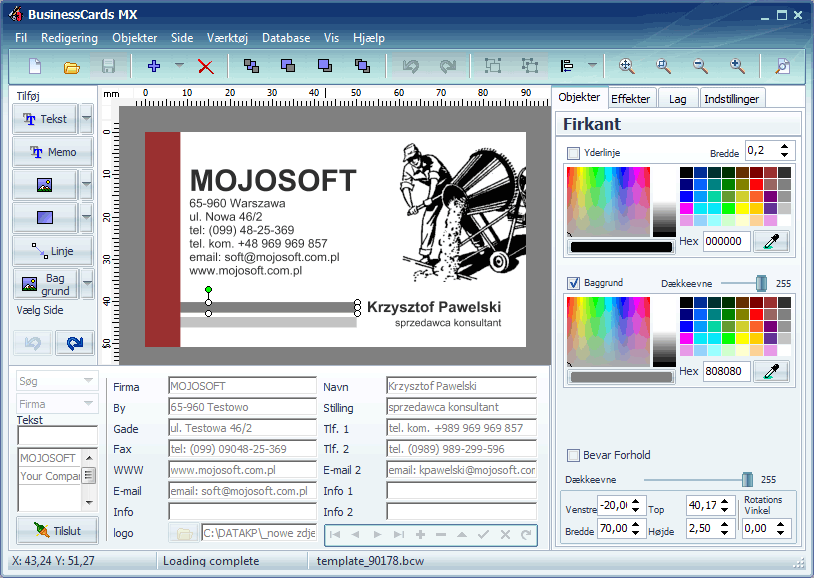Click the grayed-out save disk icon
This screenshot has height=578, width=814.
click(x=108, y=66)
